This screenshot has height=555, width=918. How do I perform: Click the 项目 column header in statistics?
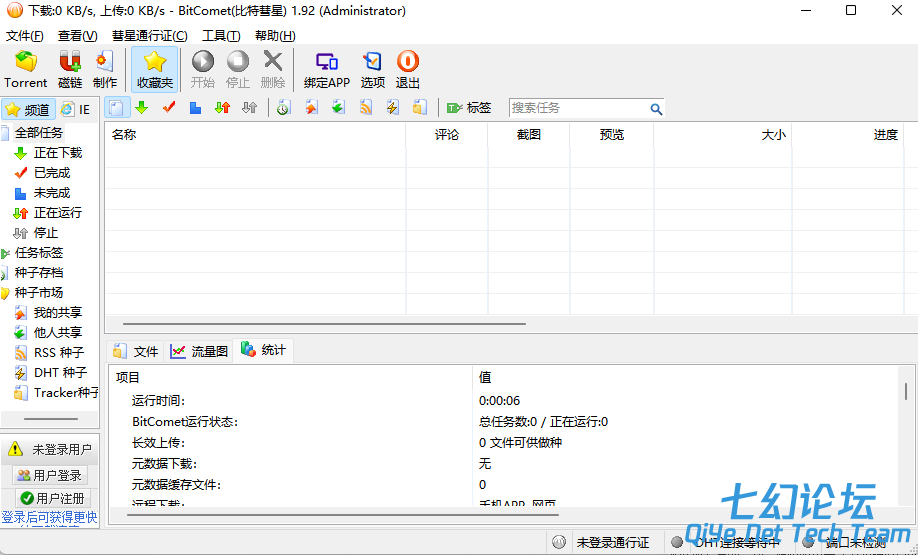[290, 378]
